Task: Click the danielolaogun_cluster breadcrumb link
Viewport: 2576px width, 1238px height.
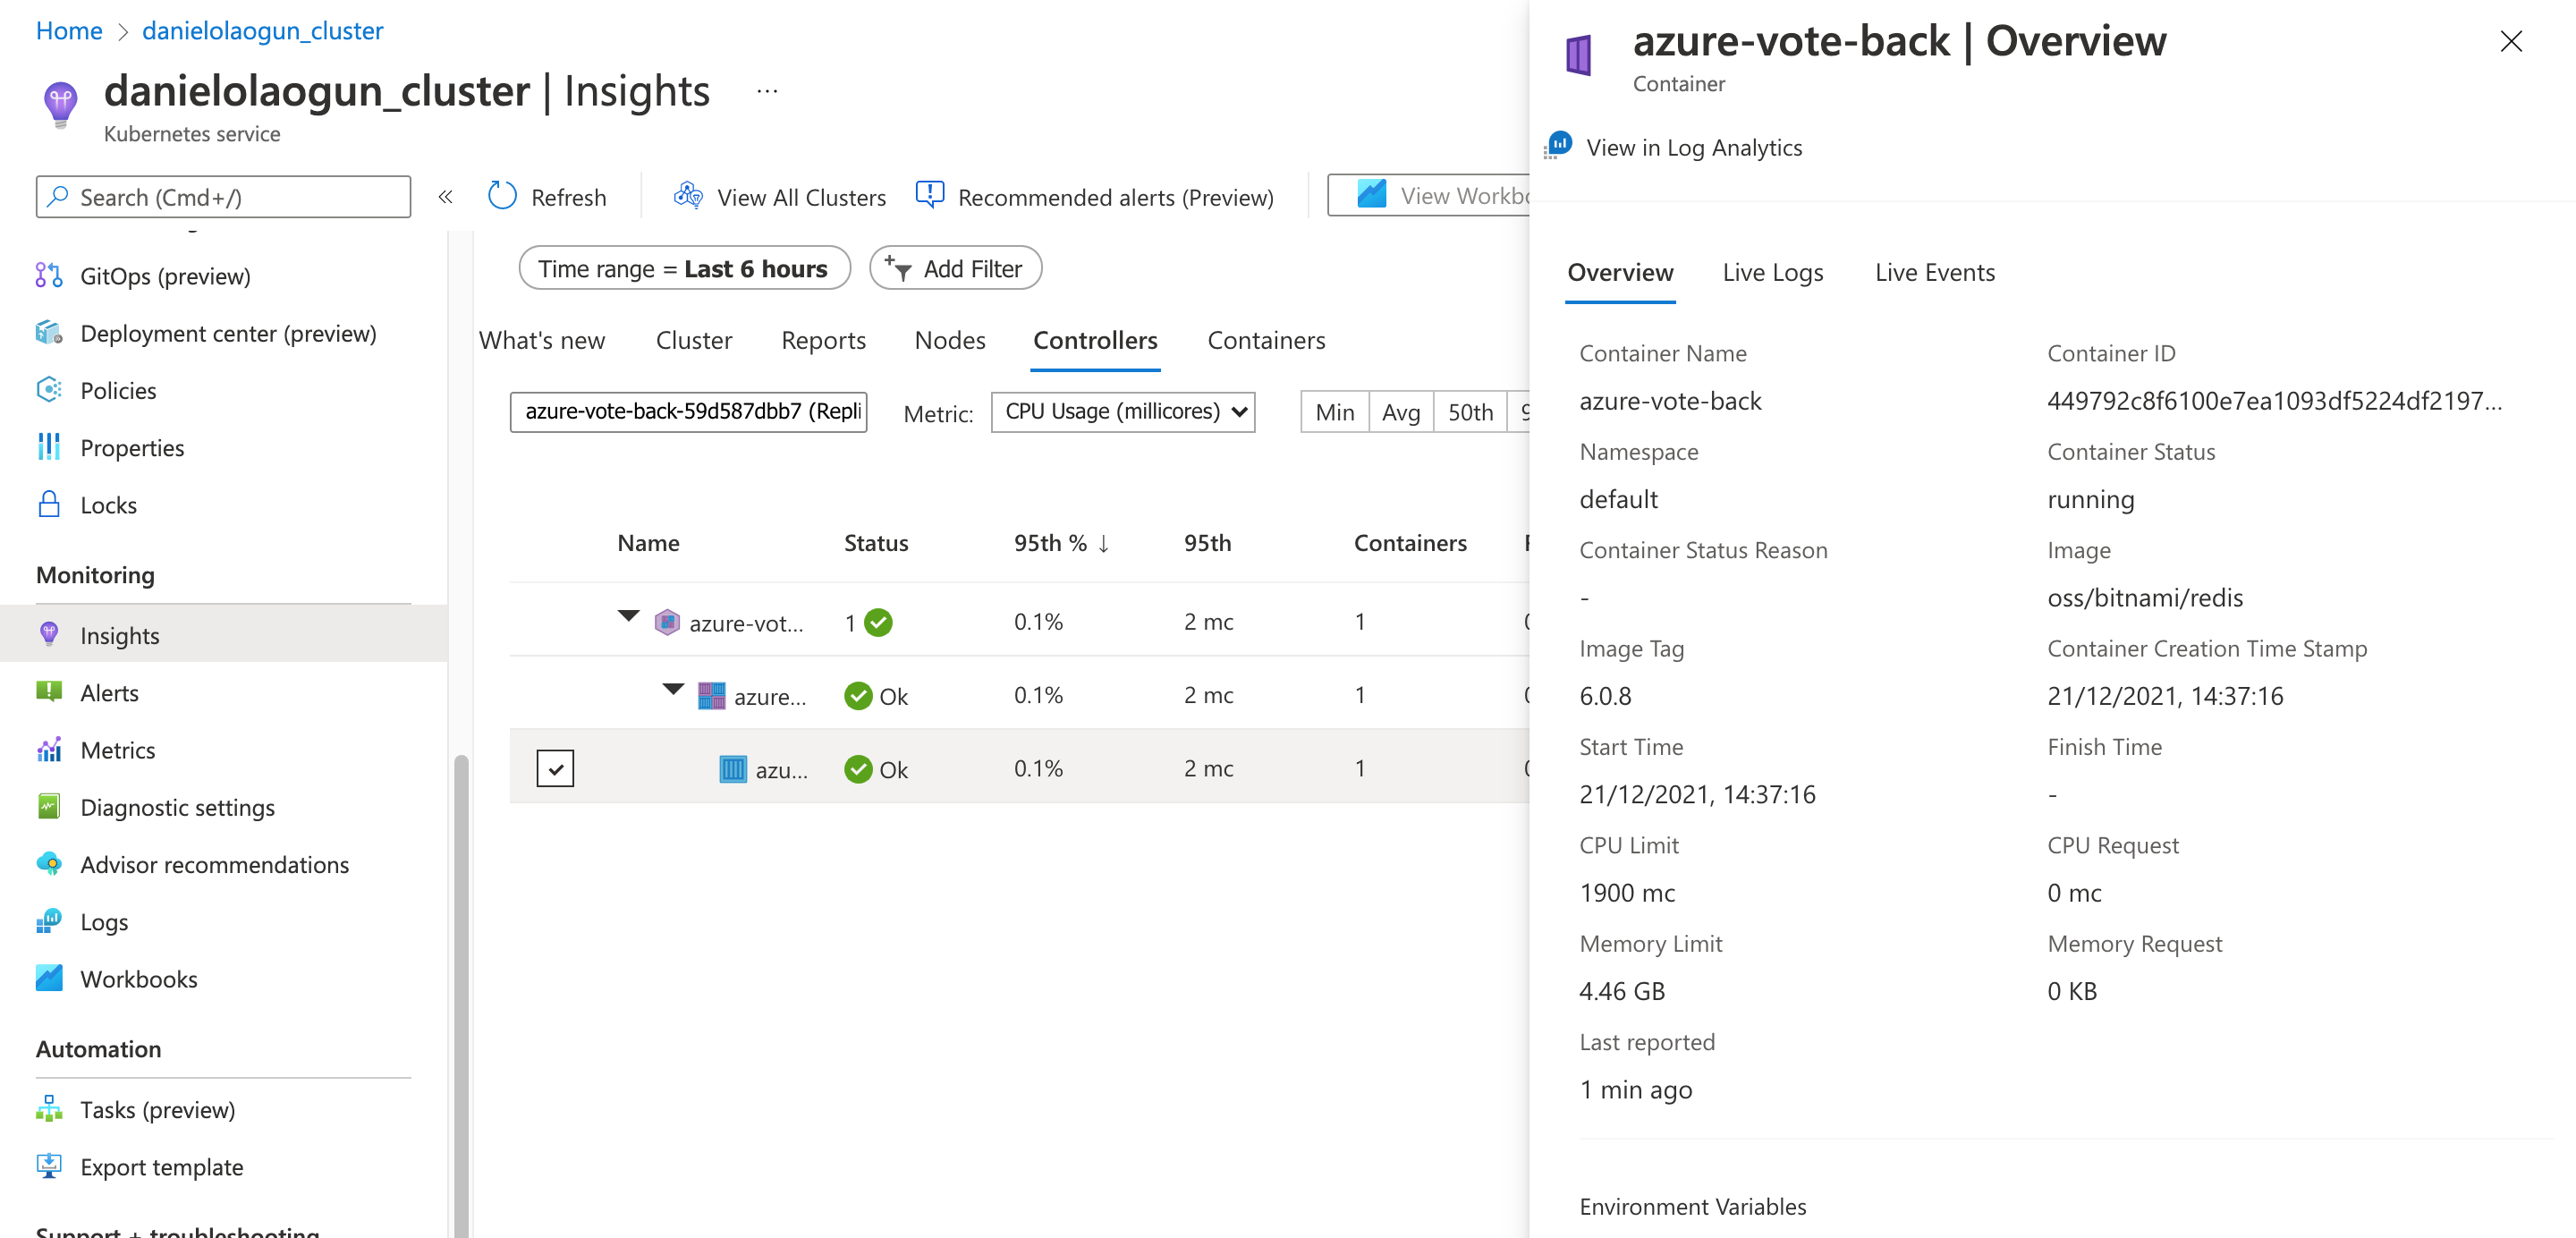Action: coord(263,30)
